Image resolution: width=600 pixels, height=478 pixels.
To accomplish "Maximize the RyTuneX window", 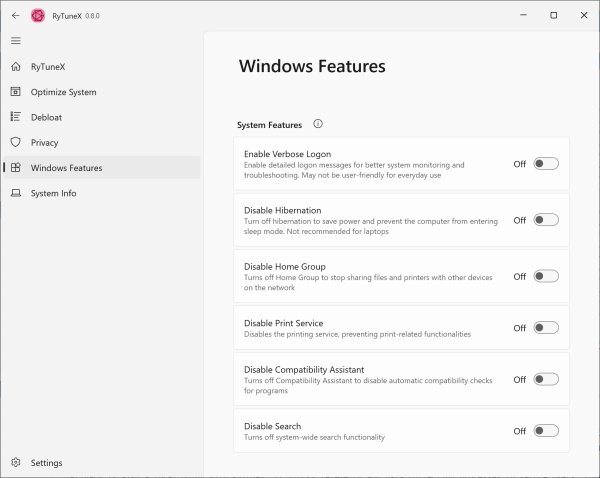I will click(x=553, y=16).
